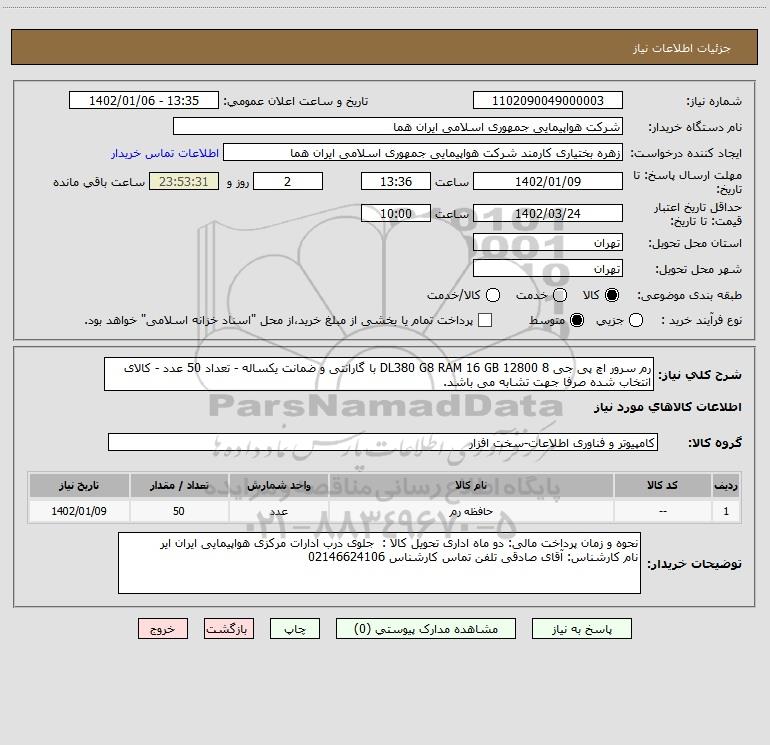Click the نام دستگاه خریدار field

pyautogui.click(x=397, y=127)
